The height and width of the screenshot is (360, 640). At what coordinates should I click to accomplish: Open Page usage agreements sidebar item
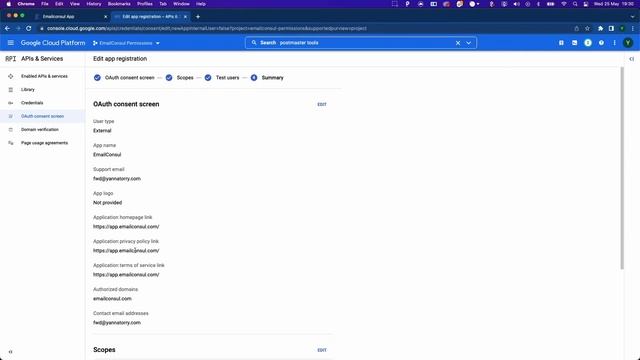(44, 143)
